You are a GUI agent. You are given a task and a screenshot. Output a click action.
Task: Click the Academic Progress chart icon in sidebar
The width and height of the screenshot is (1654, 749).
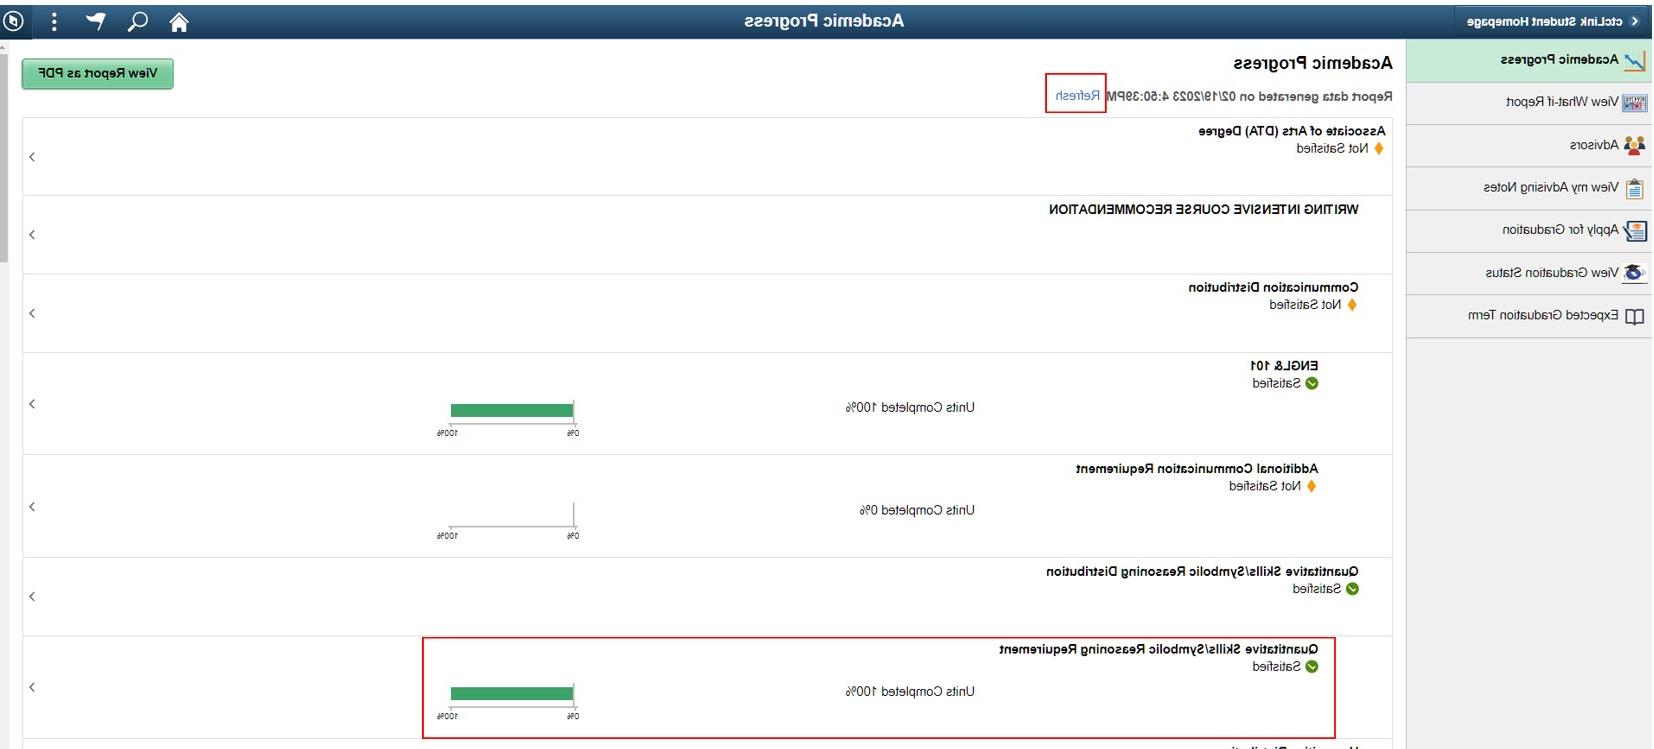[x=1634, y=61]
